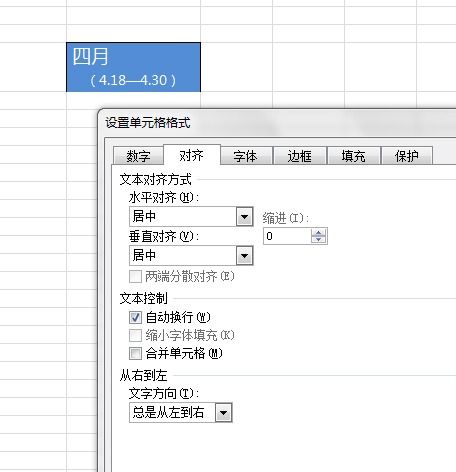
Task: Click the 文本对齐方式 section label
Action: [x=156, y=179]
